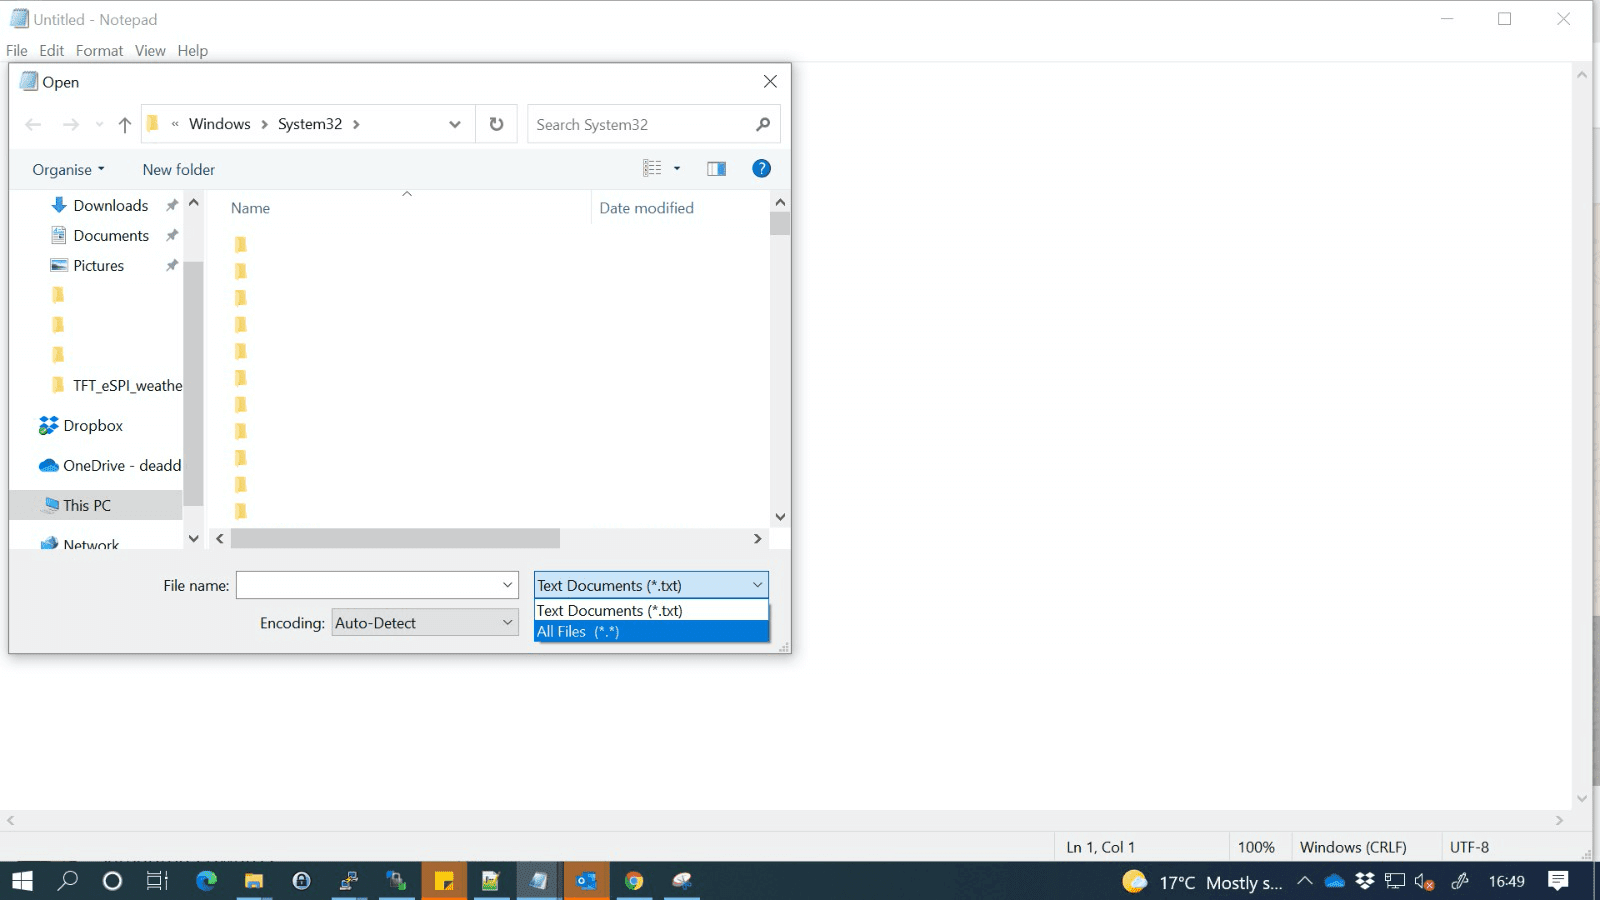Click the New folder button
Viewport: 1600px width, 900px height.
tap(178, 169)
